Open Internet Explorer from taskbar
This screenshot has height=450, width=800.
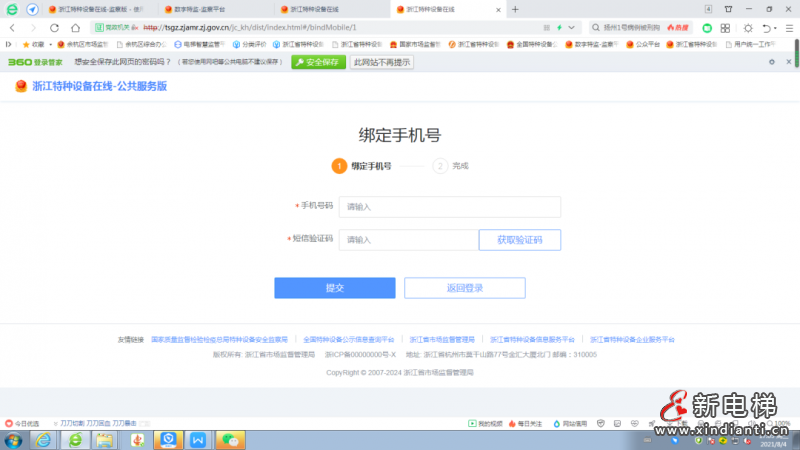click(x=44, y=440)
